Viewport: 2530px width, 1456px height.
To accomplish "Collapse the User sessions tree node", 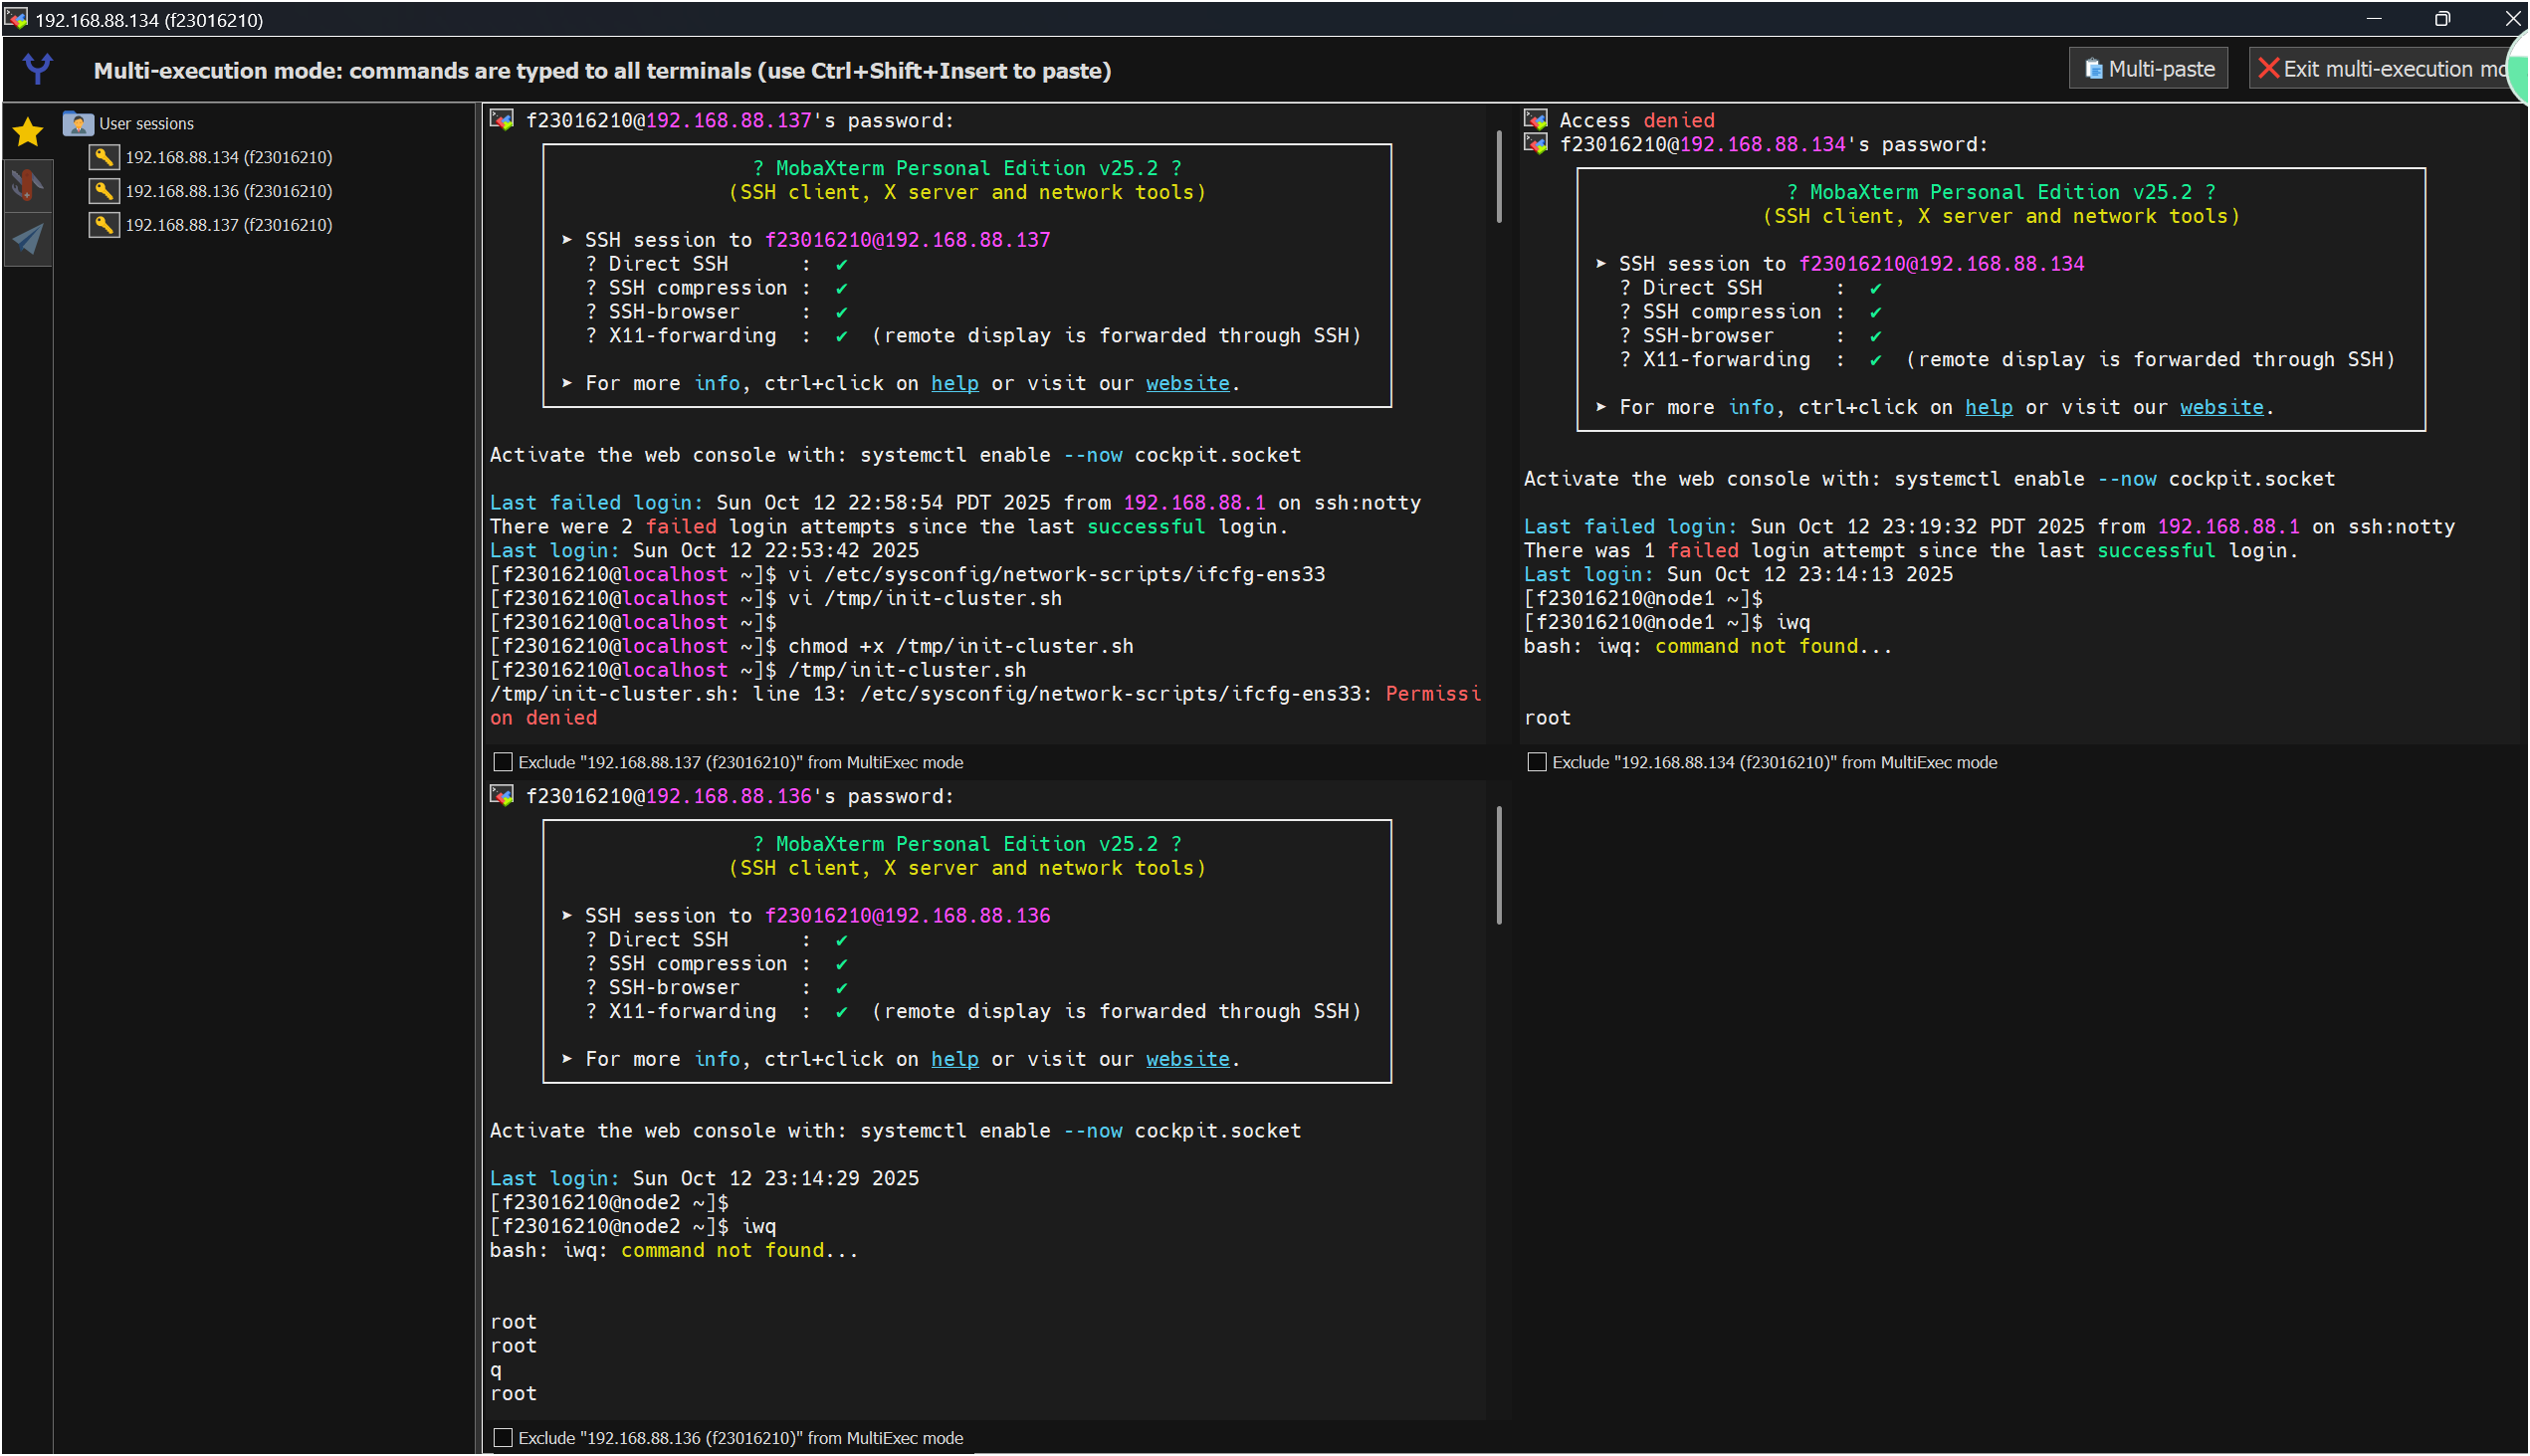I will [x=146, y=124].
